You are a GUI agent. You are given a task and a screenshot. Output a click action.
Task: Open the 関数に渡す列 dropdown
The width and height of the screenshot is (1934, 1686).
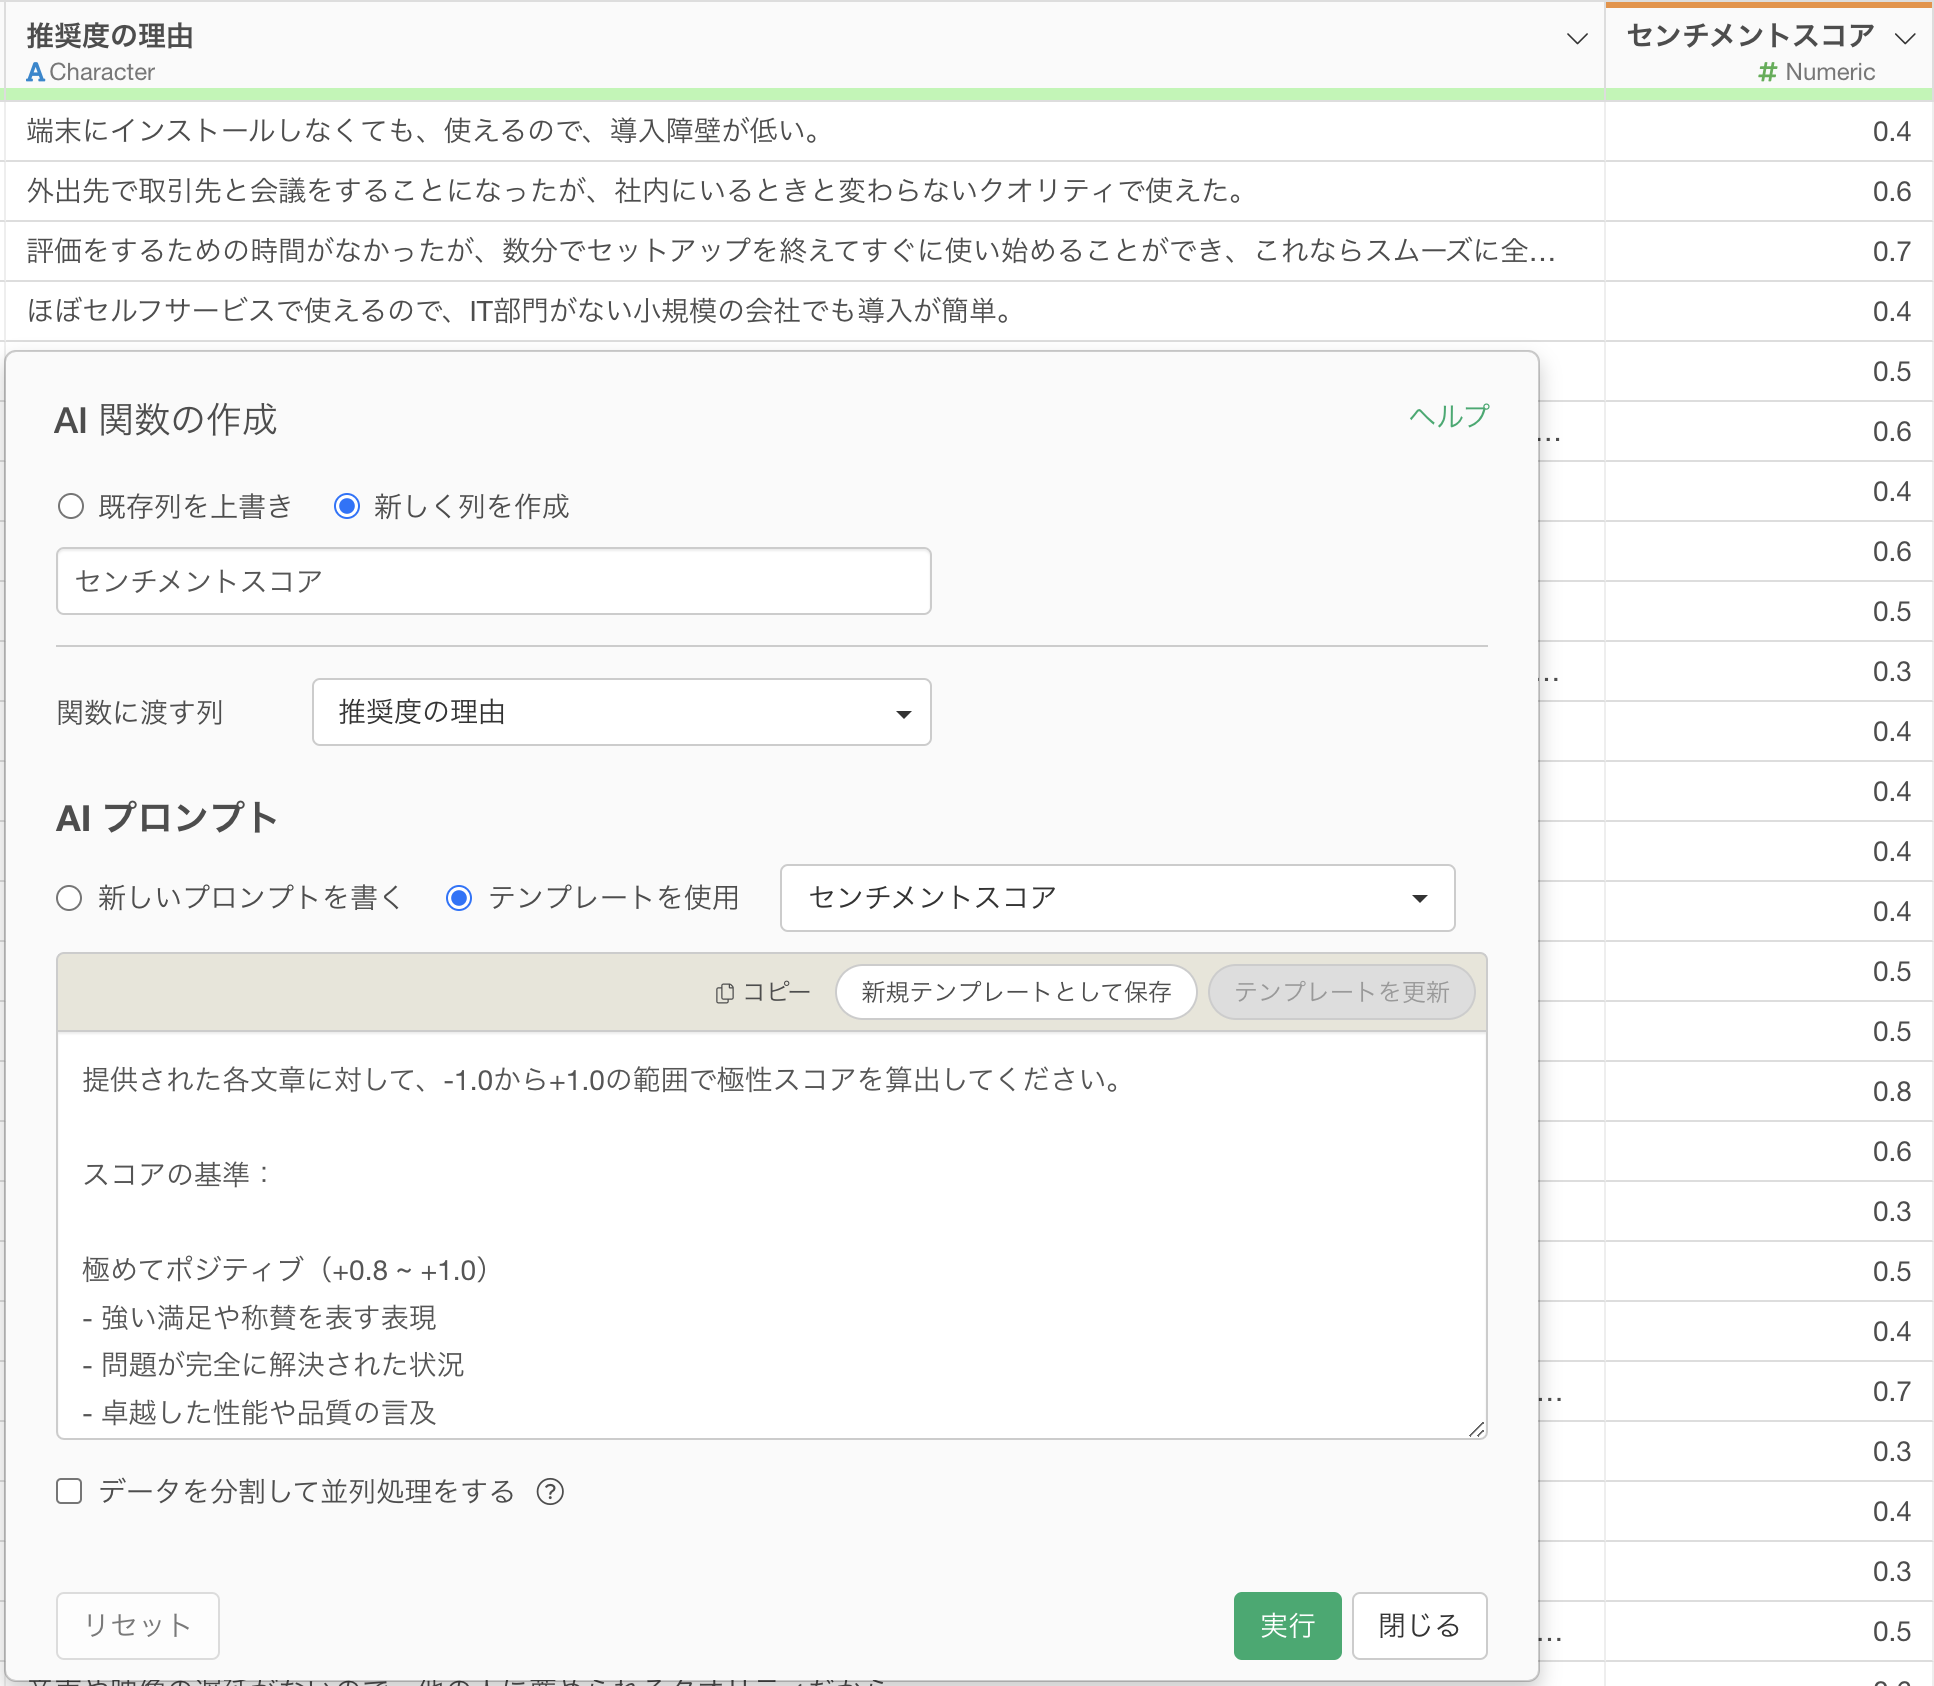[x=621, y=713]
